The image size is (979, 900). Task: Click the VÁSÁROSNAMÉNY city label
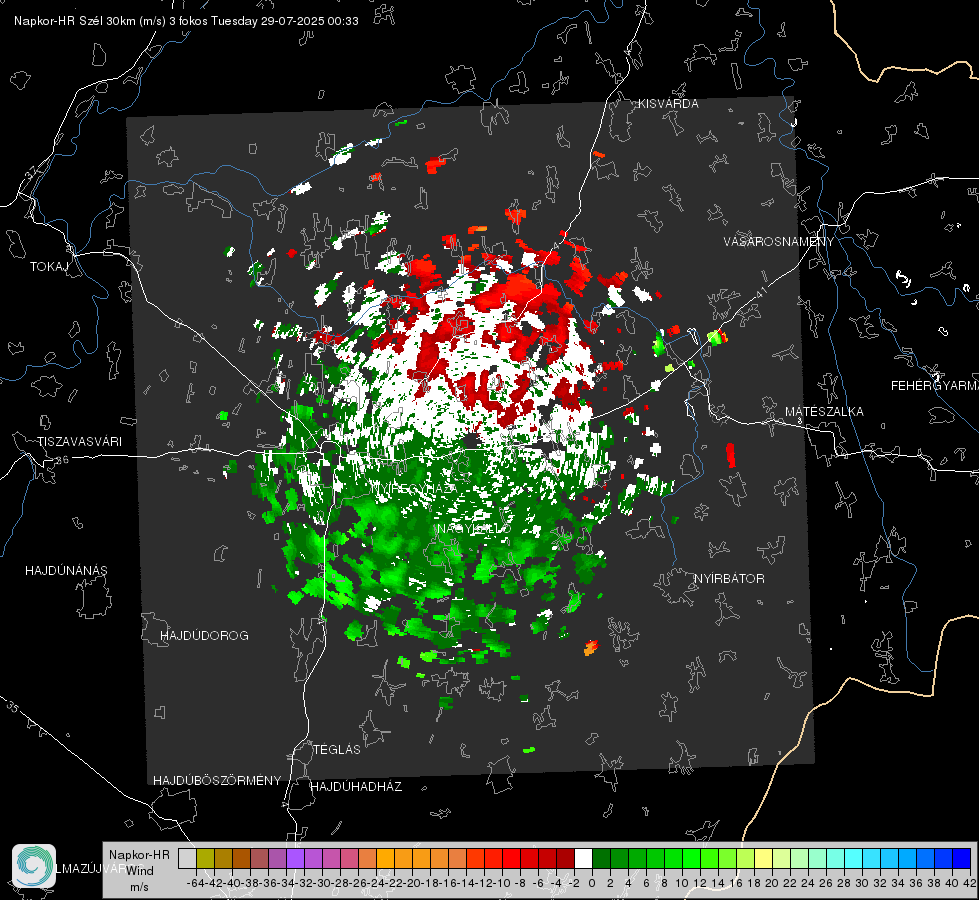click(779, 242)
